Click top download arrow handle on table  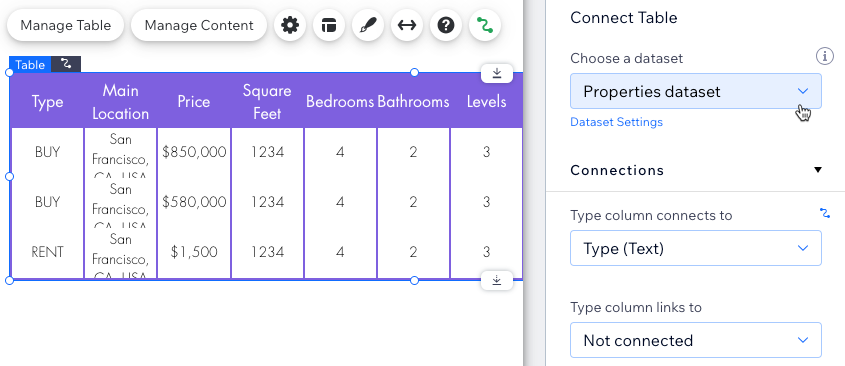[x=497, y=73]
